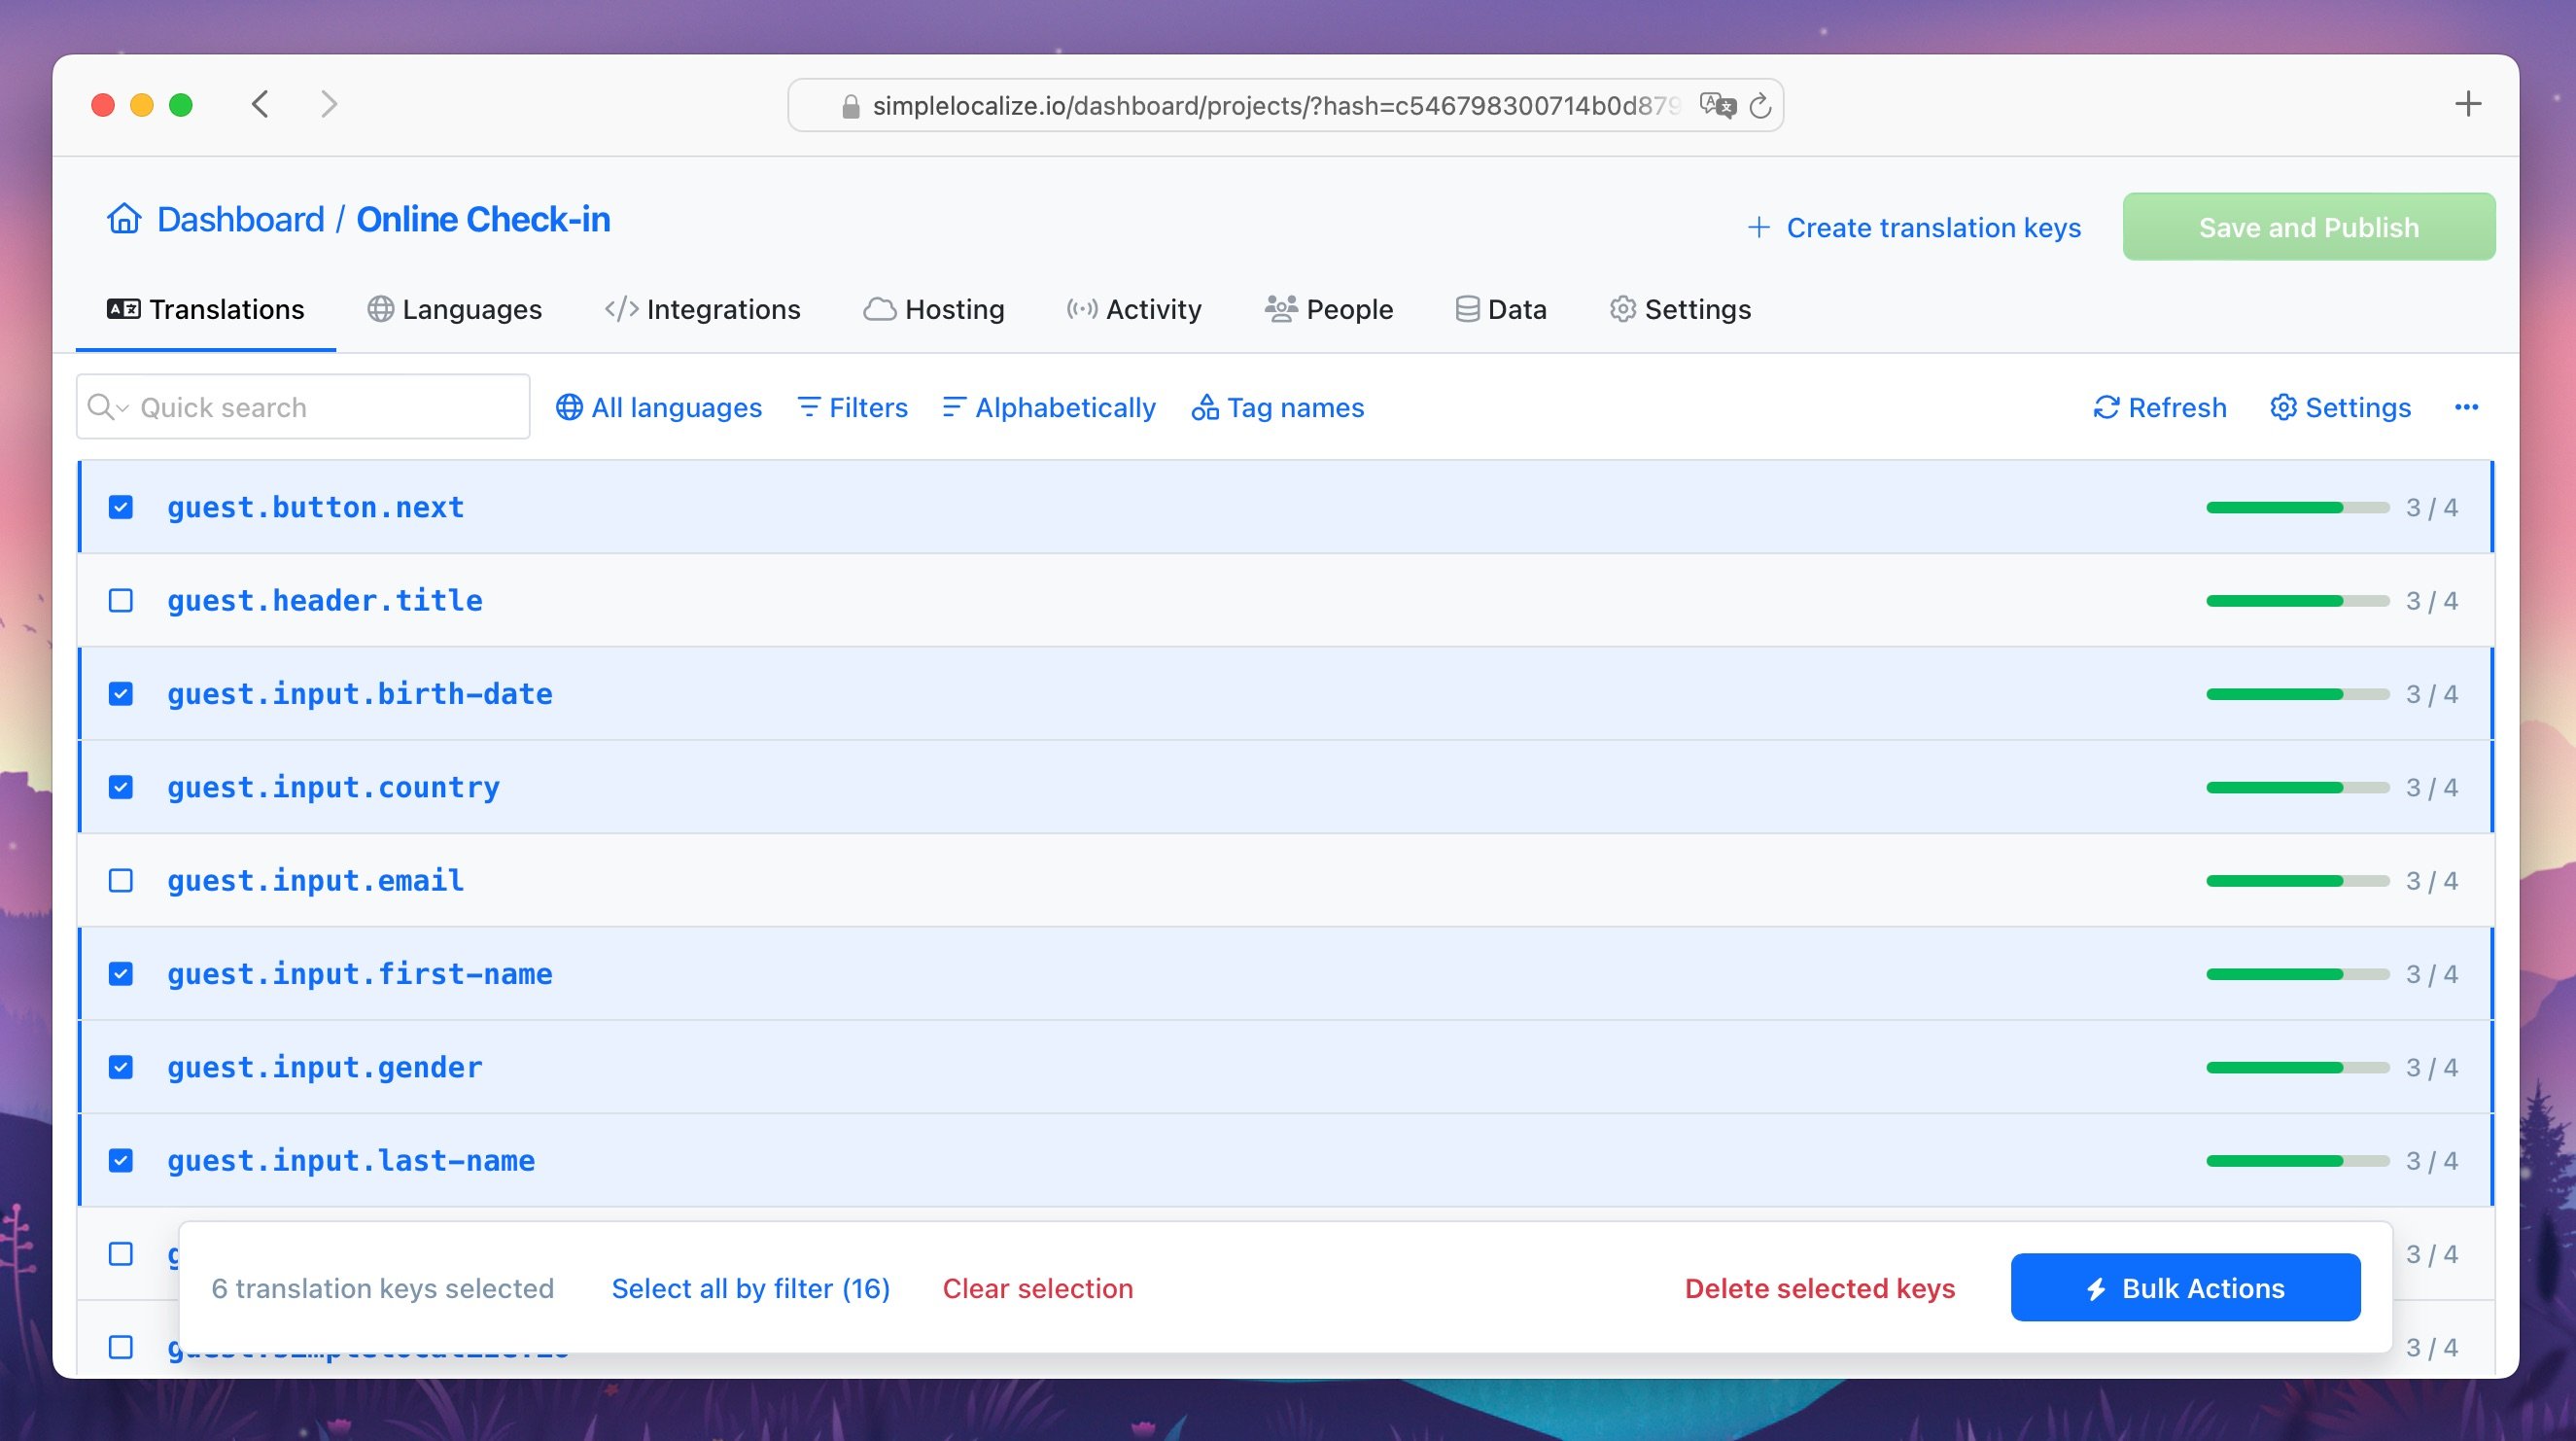Click the 3 / 4 count for guest.input.birth-date
Screen dimensions: 2576x1441
click(x=2432, y=694)
